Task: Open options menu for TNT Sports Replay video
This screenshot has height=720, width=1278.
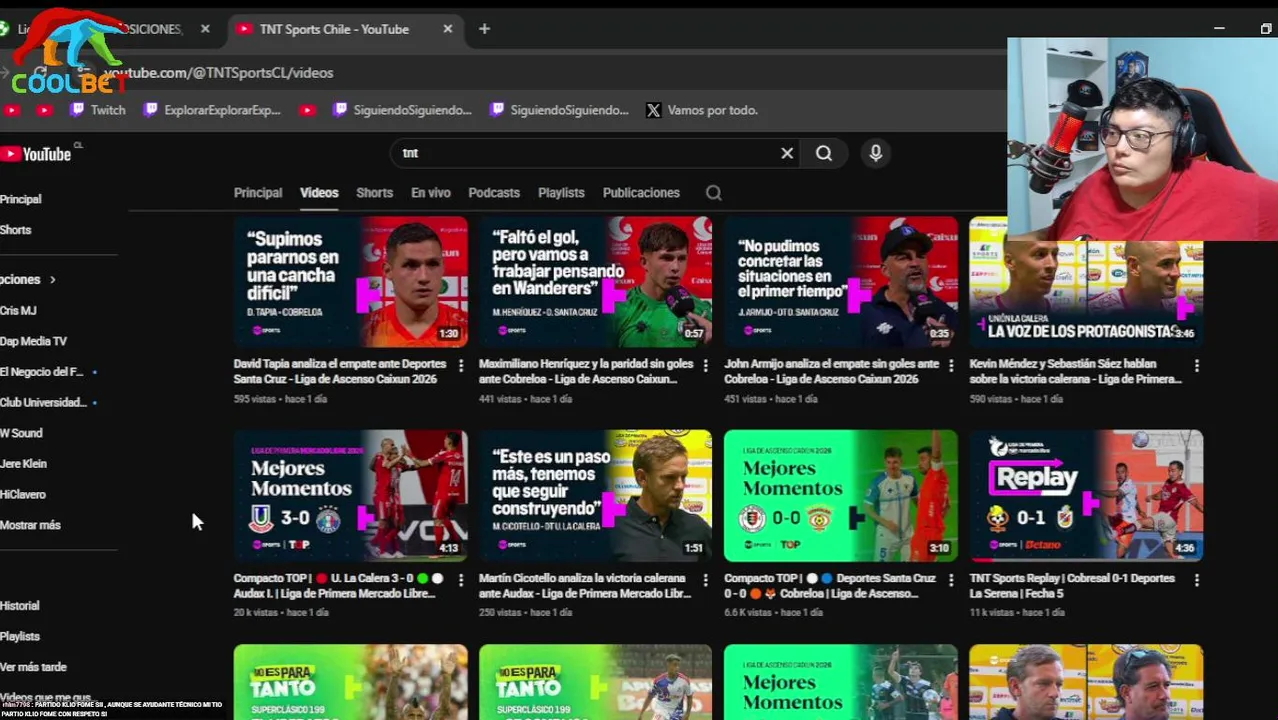Action: [1197, 580]
